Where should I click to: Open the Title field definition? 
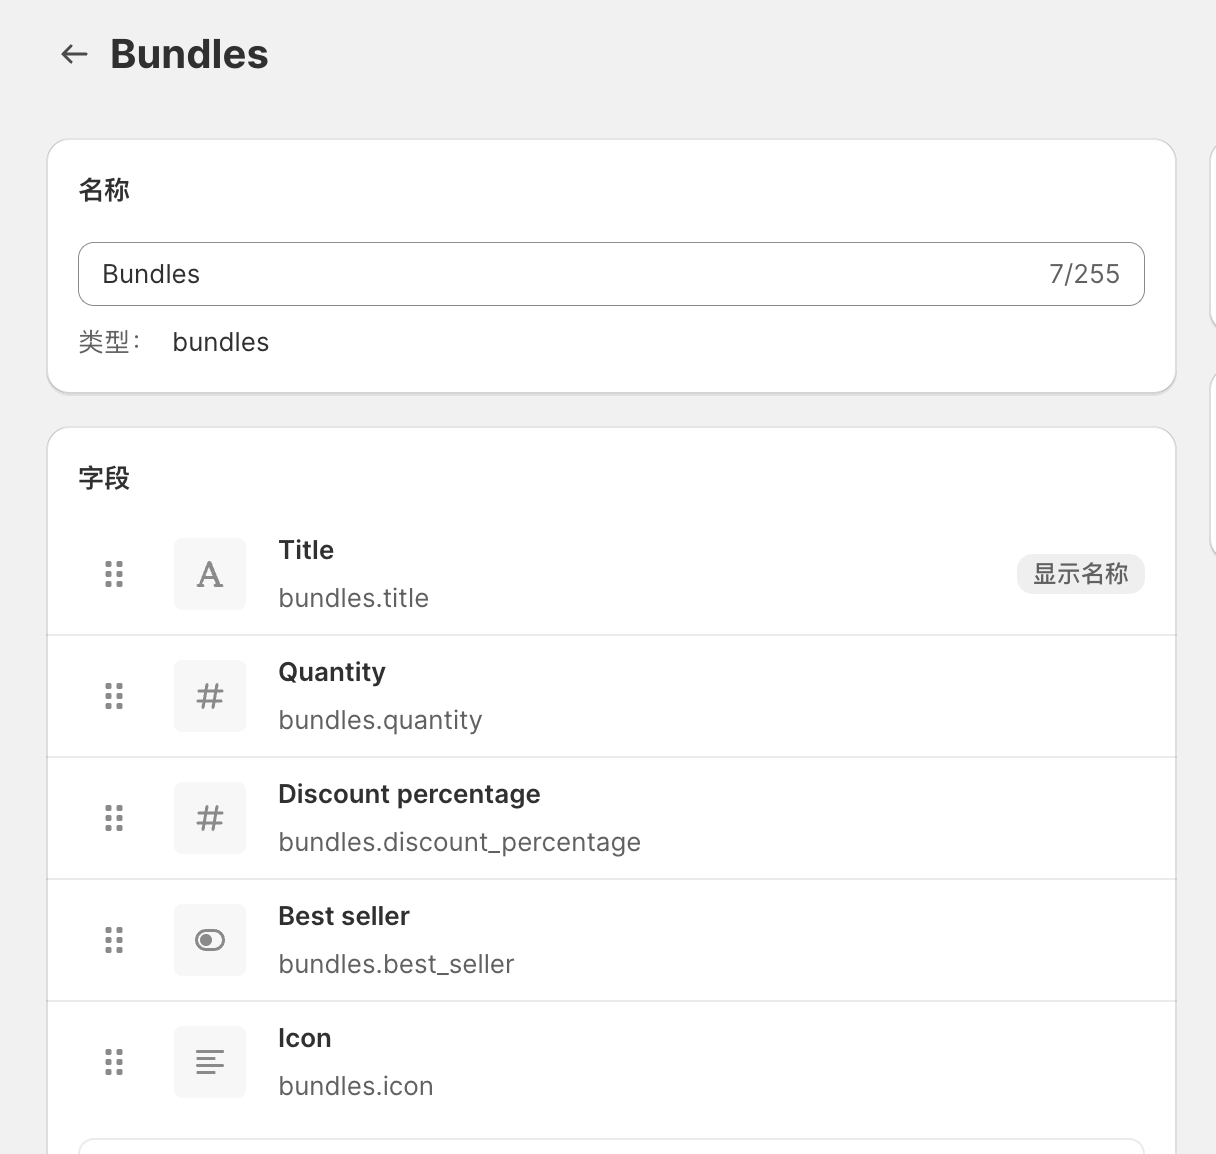306,550
